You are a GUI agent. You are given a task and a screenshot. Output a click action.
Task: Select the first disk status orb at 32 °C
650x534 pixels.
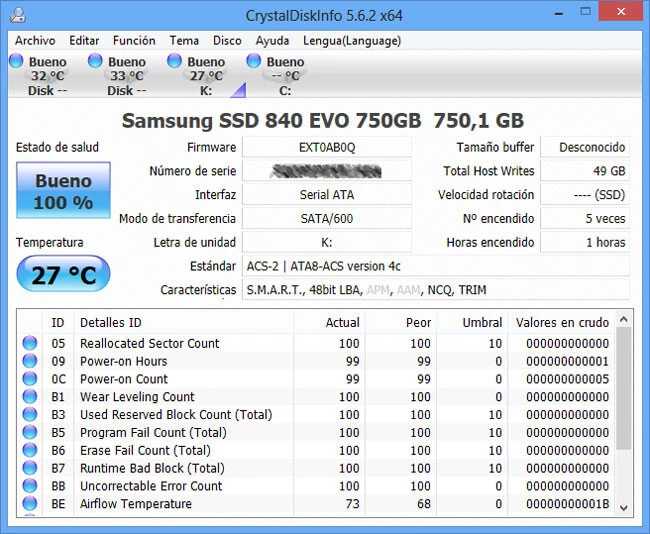point(17,62)
